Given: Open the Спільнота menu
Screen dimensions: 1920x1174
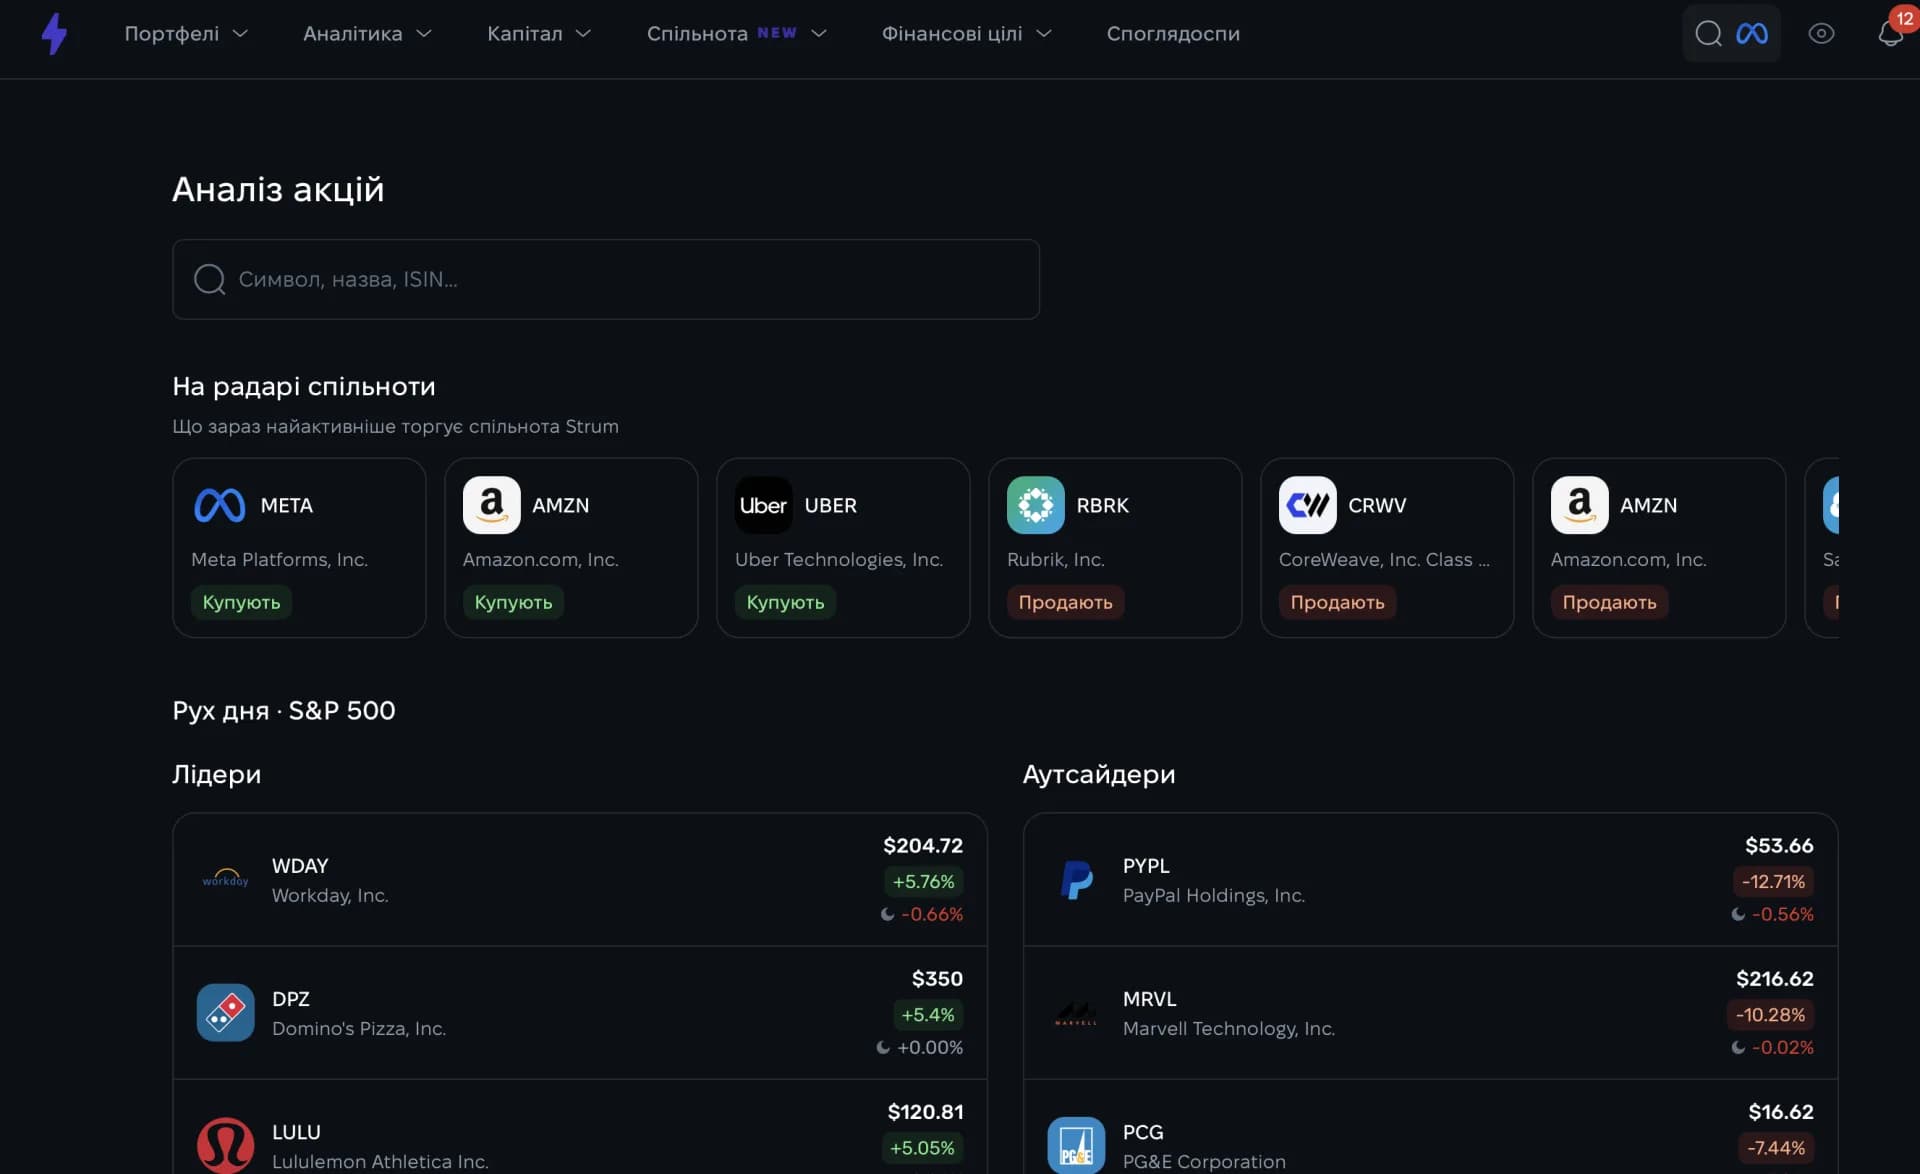Looking at the screenshot, I should click(x=737, y=33).
